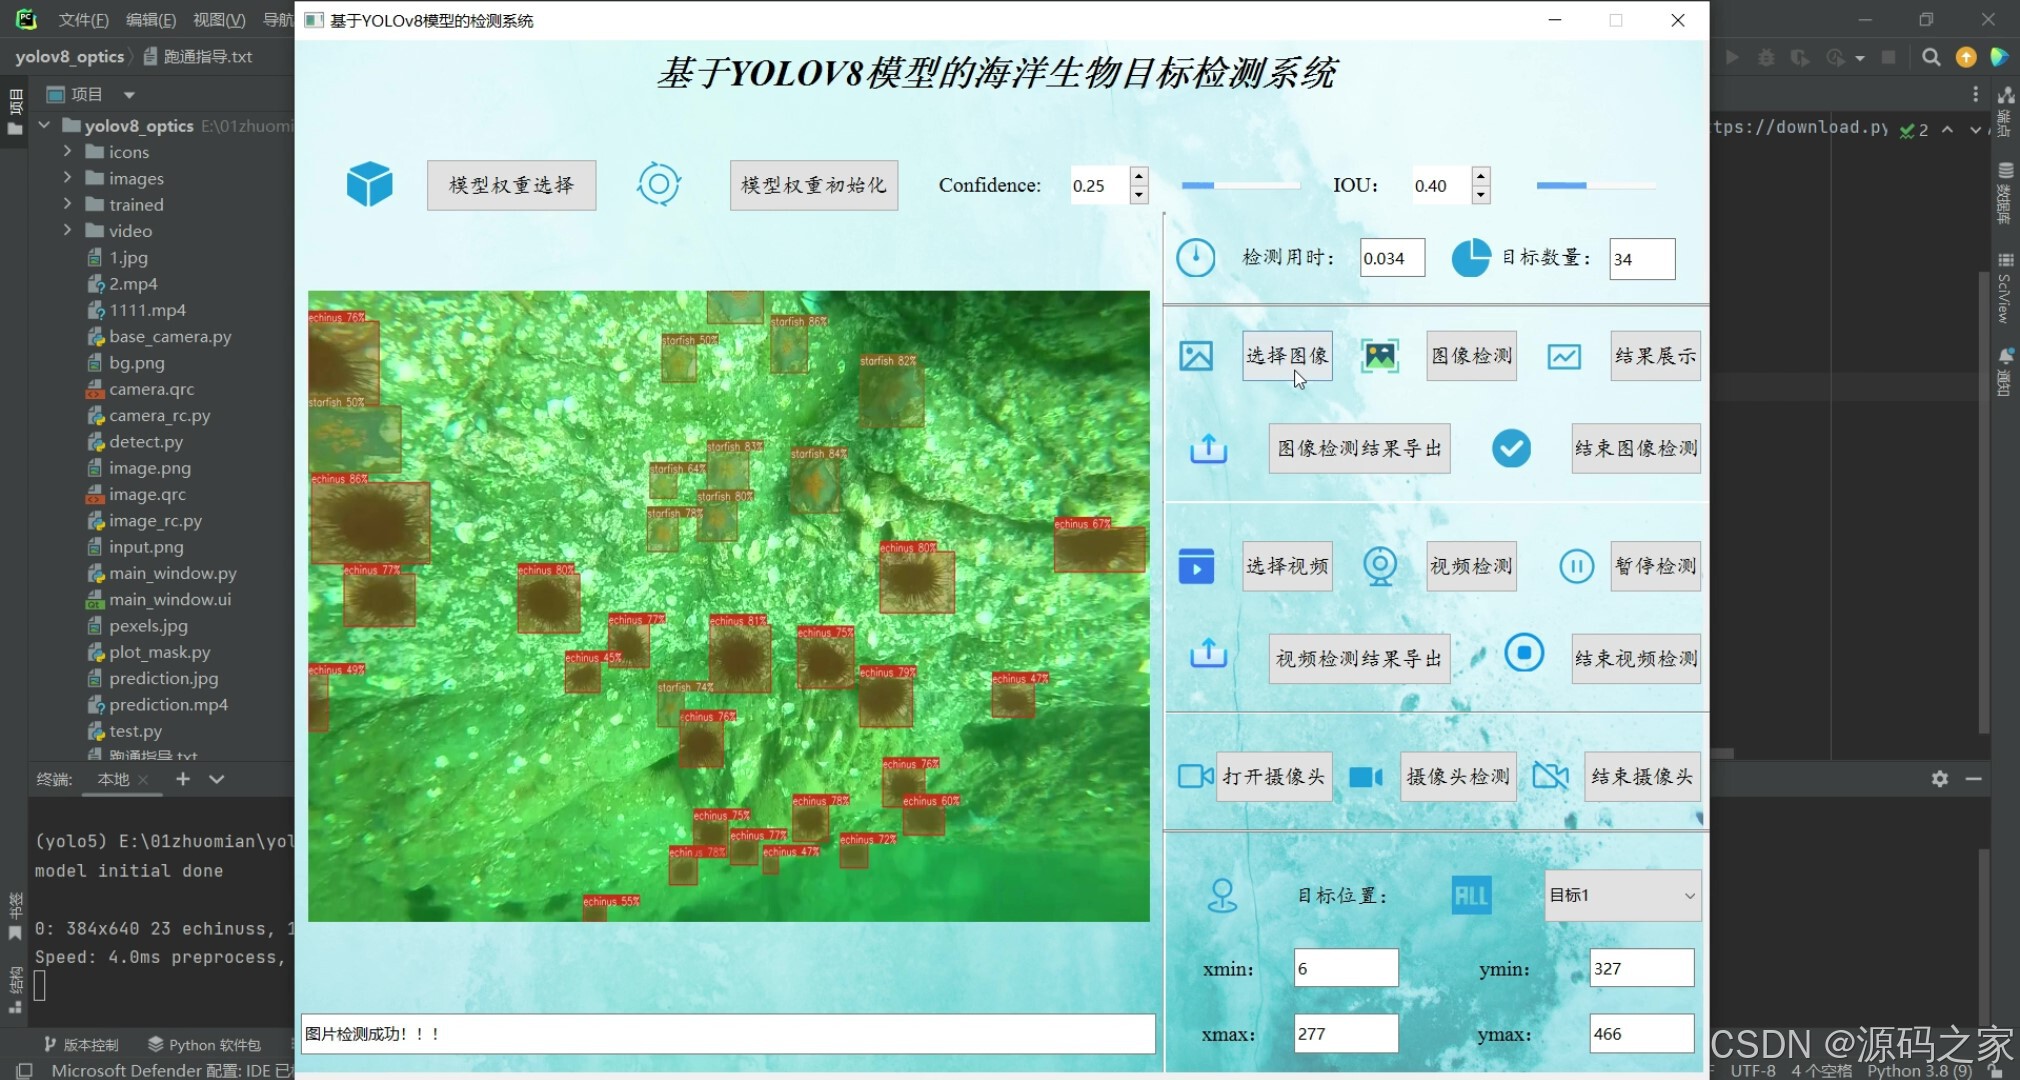This screenshot has height=1080, width=2020.
Task: Open the 目标1 target dropdown
Action: pyautogui.click(x=1621, y=895)
